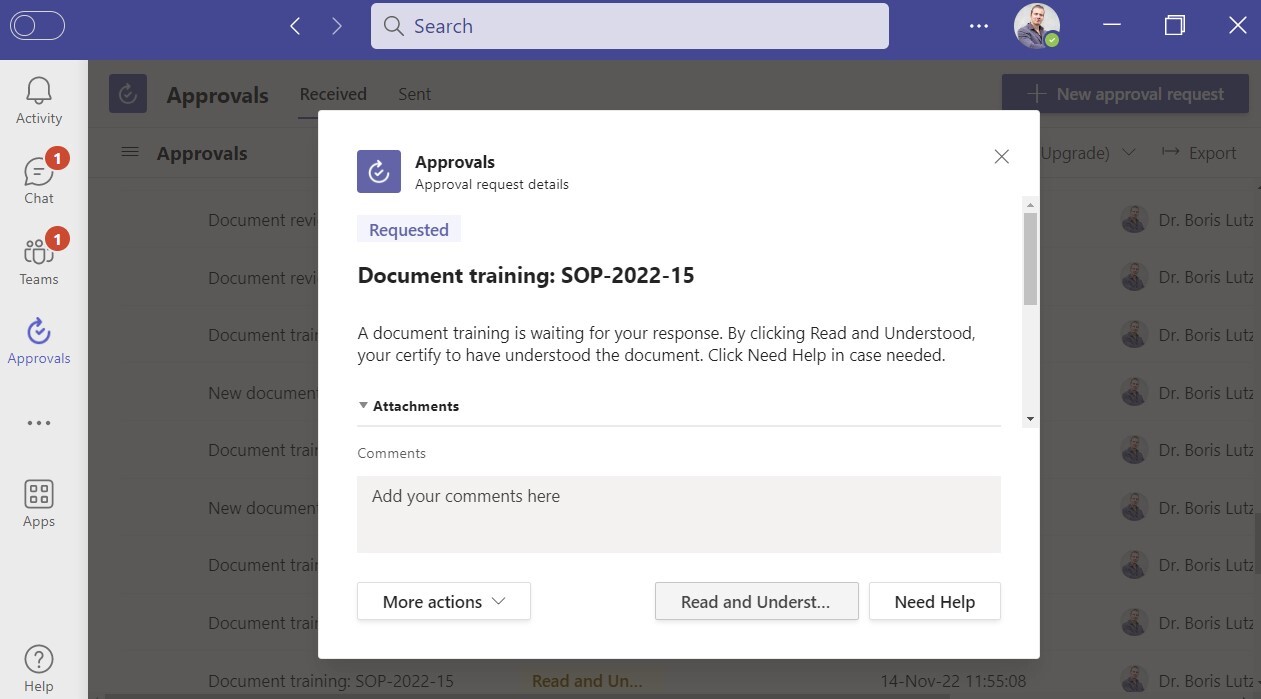The height and width of the screenshot is (699, 1261).
Task: Click the Approvals app logo in header
Action: [x=128, y=93]
